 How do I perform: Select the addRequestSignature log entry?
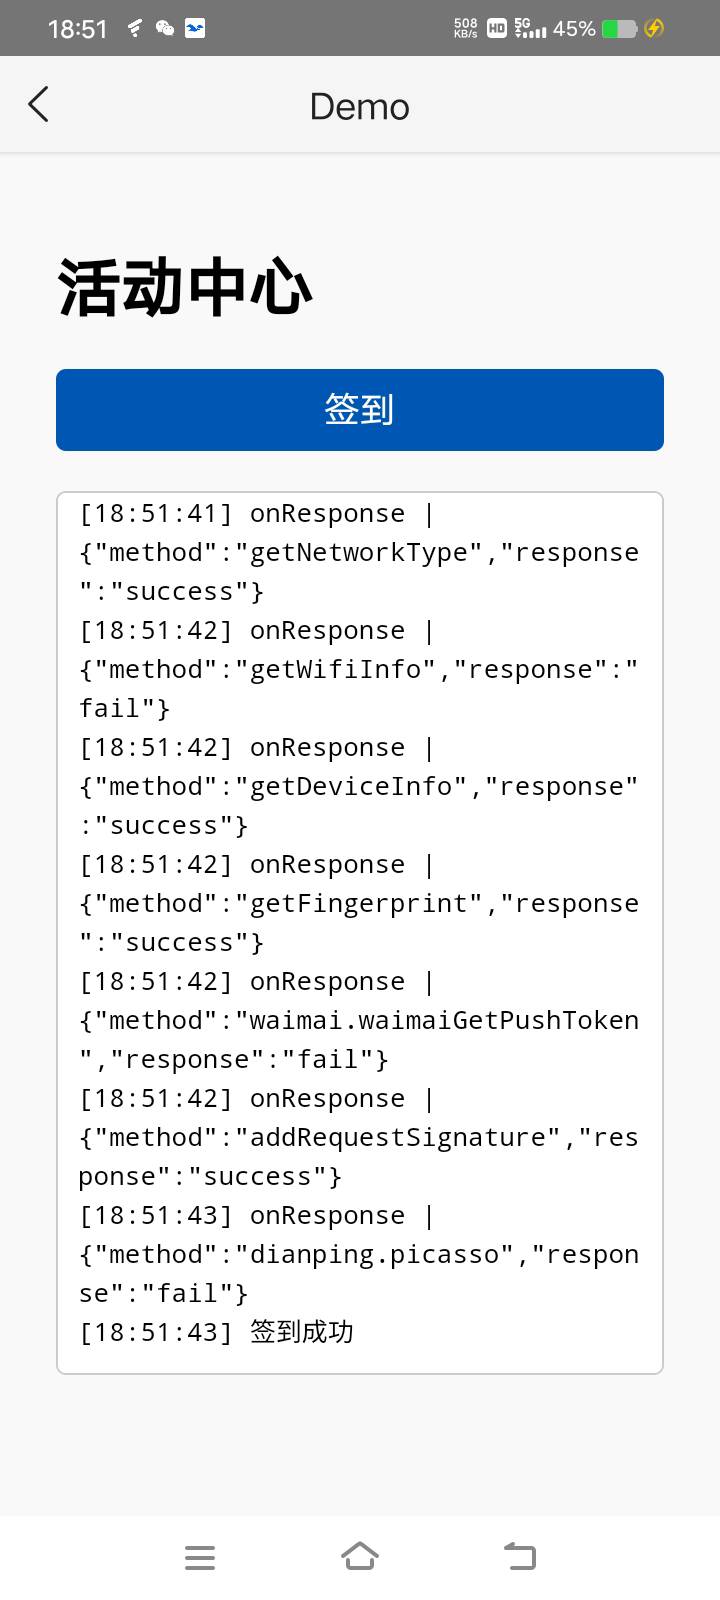pyautogui.click(x=359, y=1137)
